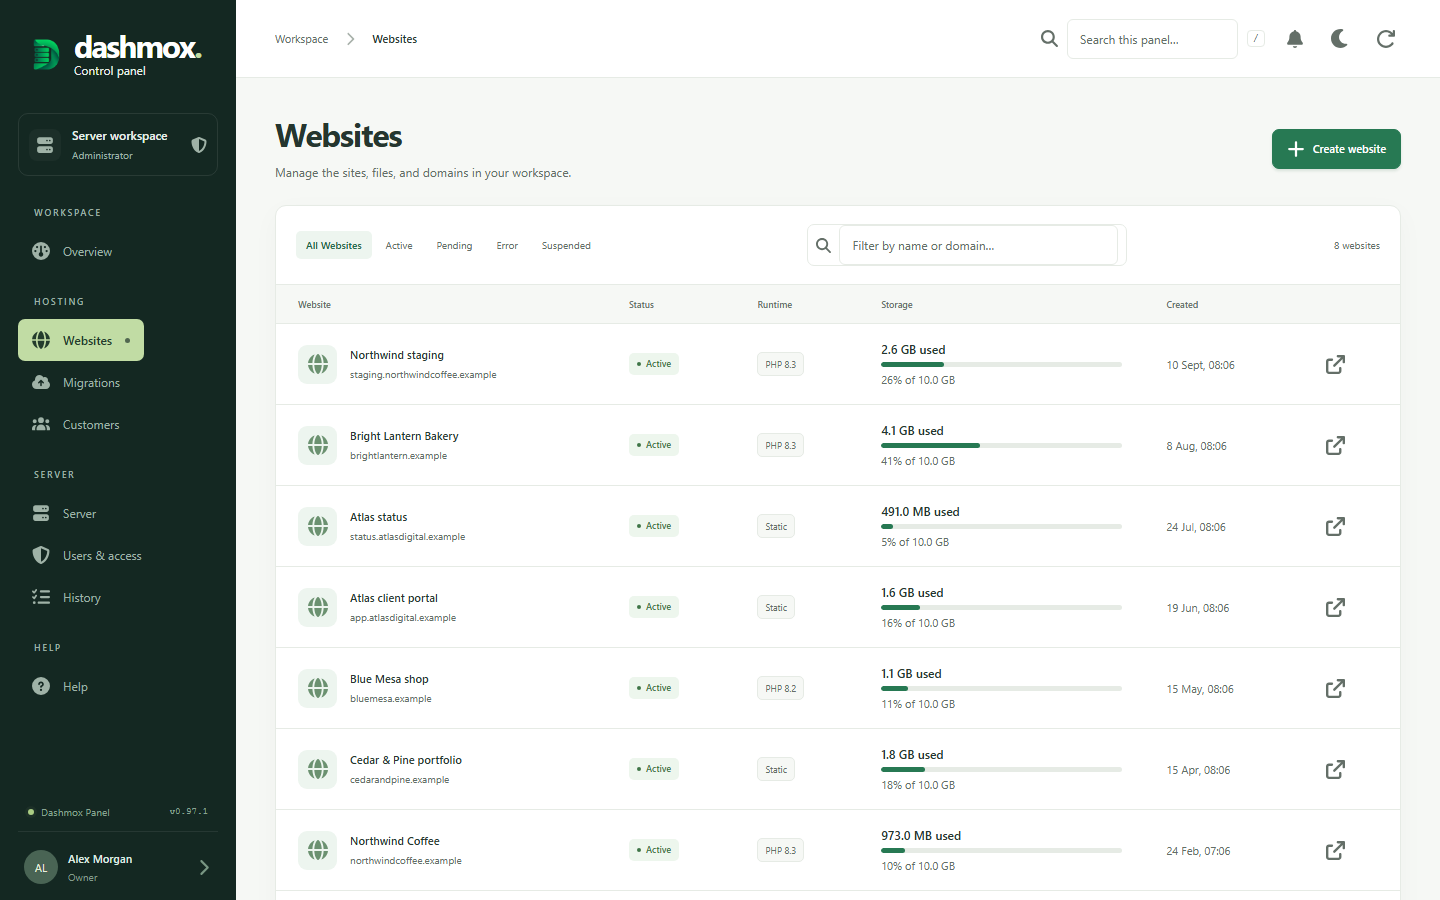Switch to the Active filter tab
This screenshot has width=1440, height=900.
point(399,245)
